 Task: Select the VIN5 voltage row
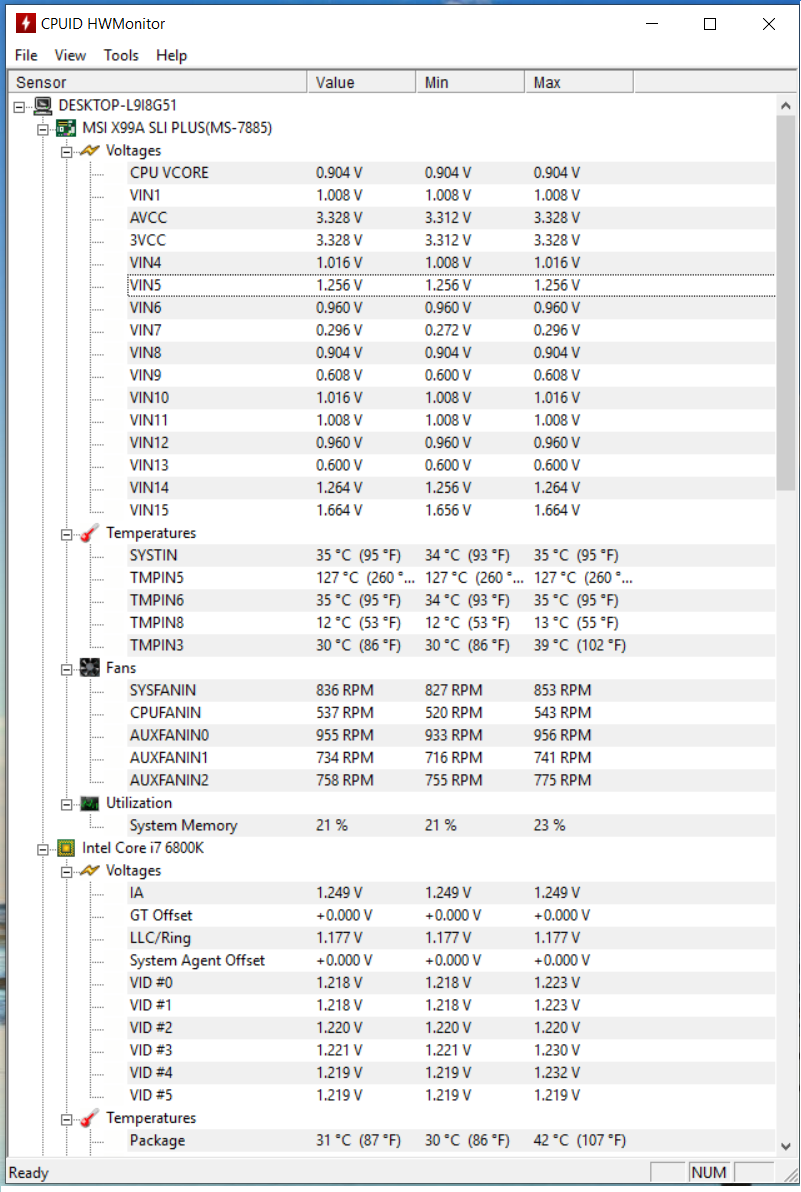[x=451, y=285]
